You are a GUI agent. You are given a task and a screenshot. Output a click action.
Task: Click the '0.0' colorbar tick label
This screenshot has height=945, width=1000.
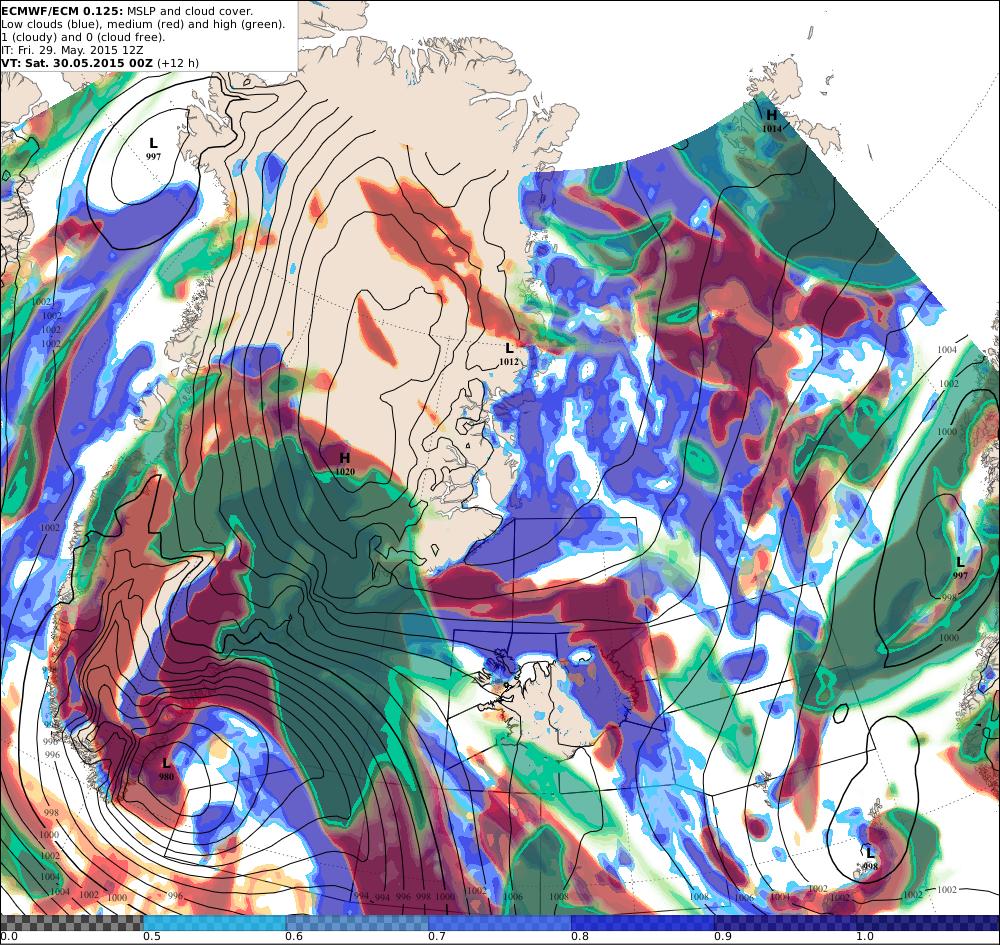pos(8,937)
